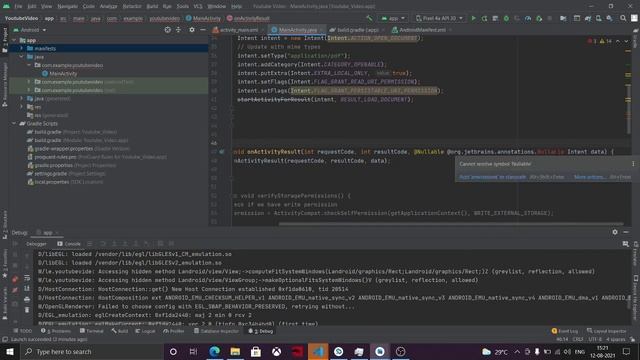Screen dimensions: 640x360
Task: Click the print icon in Debug side toolbar
Action: pyautogui.click(x=27, y=299)
